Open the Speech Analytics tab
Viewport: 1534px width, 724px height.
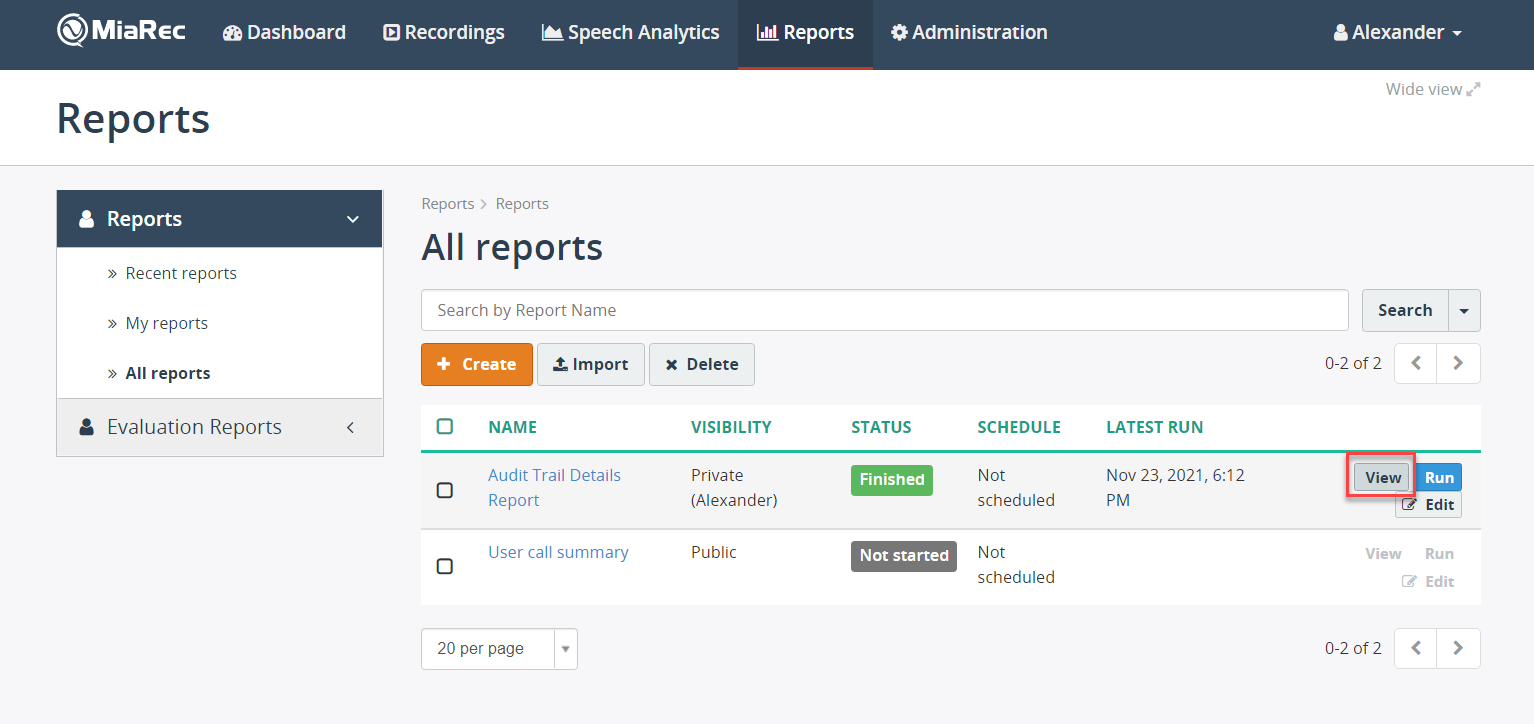(631, 32)
